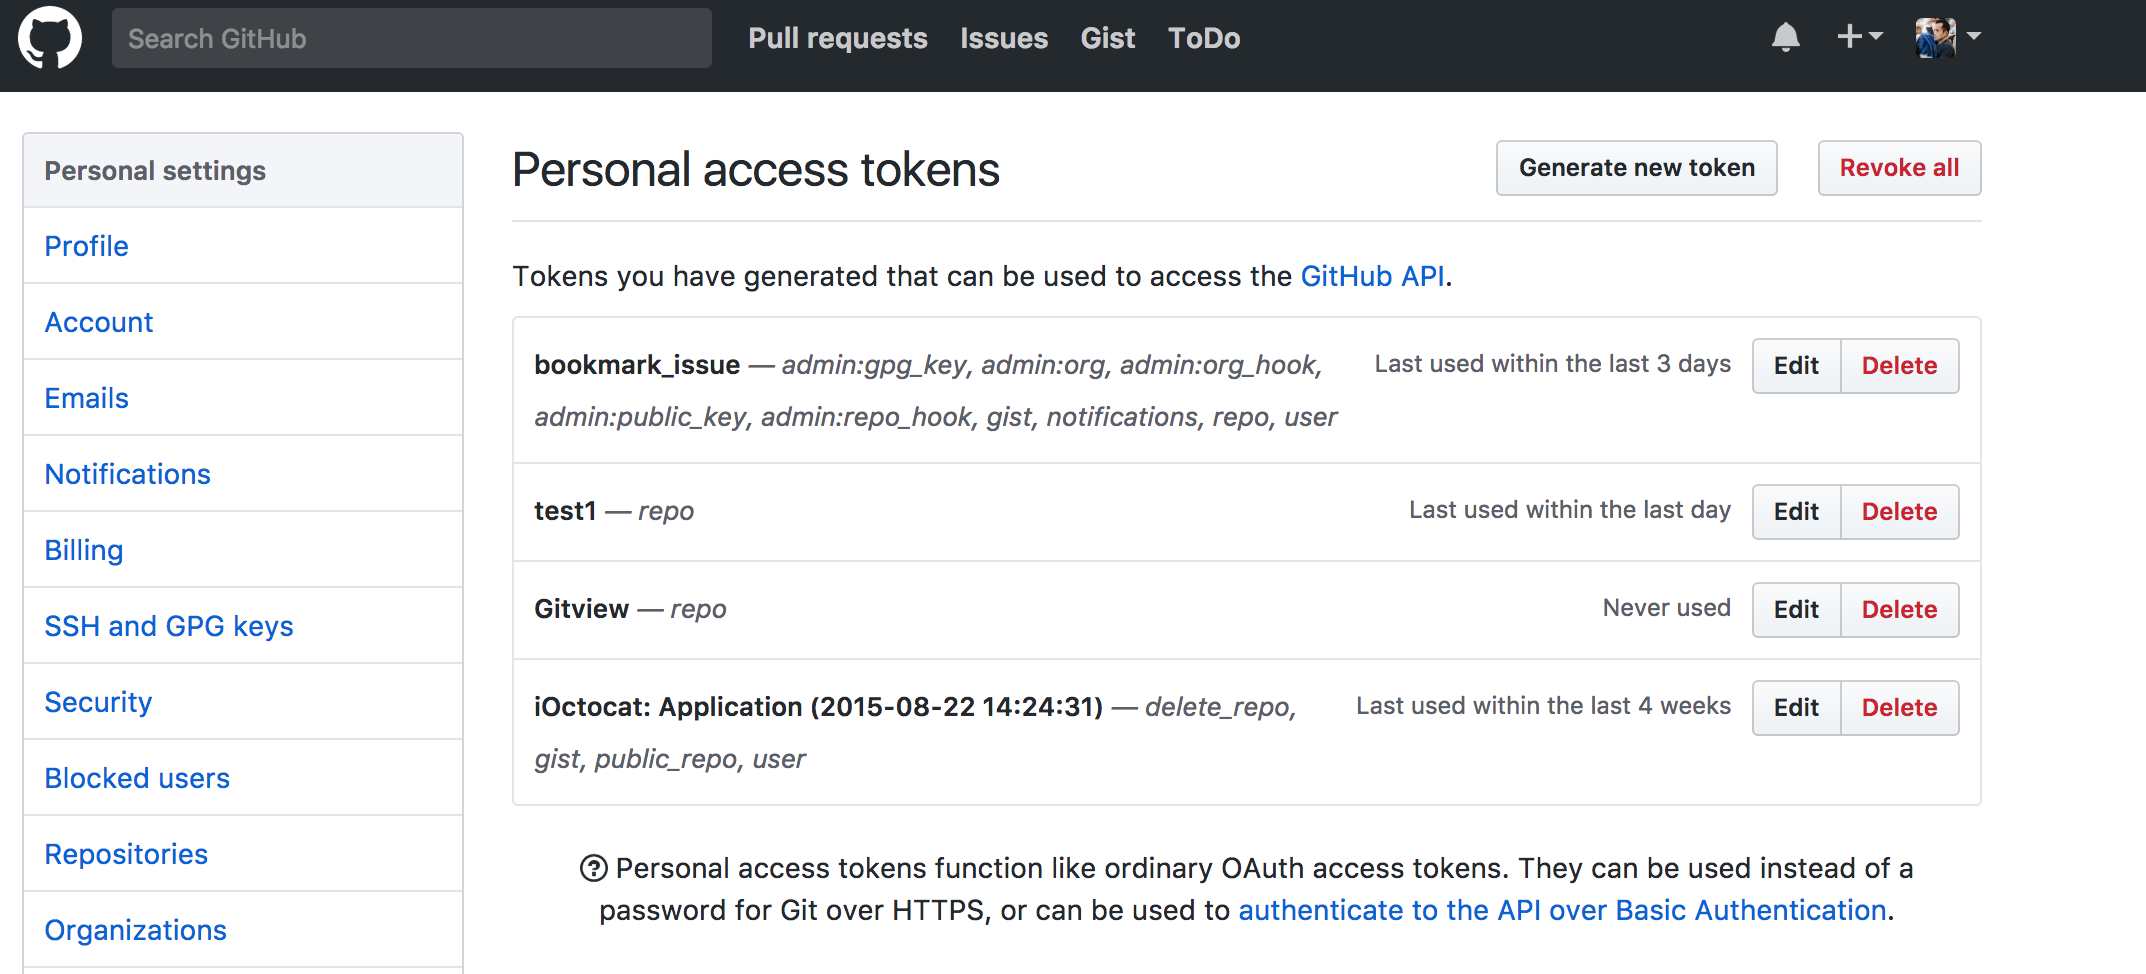Image resolution: width=2146 pixels, height=974 pixels.
Task: Open the notifications bell
Action: (x=1785, y=38)
